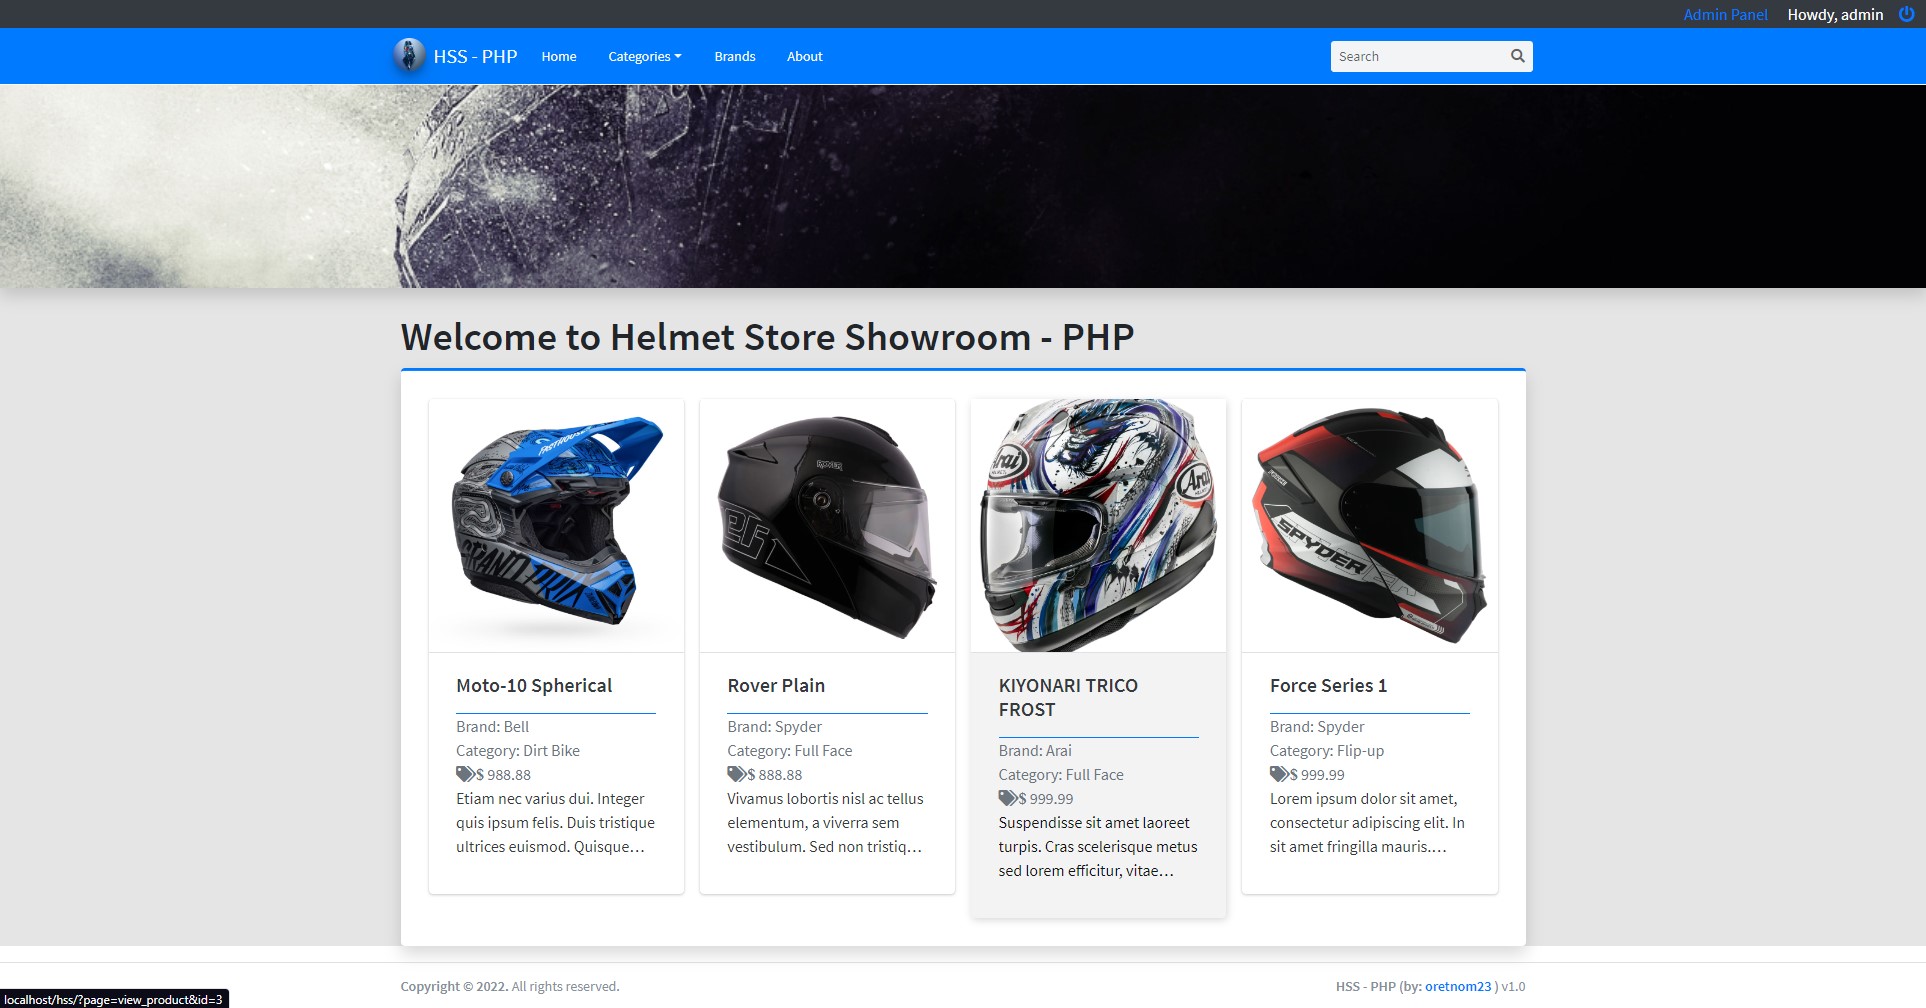Screen dimensions: 1926x1008
Task: Open the Moto-10 Spherical helmet image
Action: tap(556, 526)
